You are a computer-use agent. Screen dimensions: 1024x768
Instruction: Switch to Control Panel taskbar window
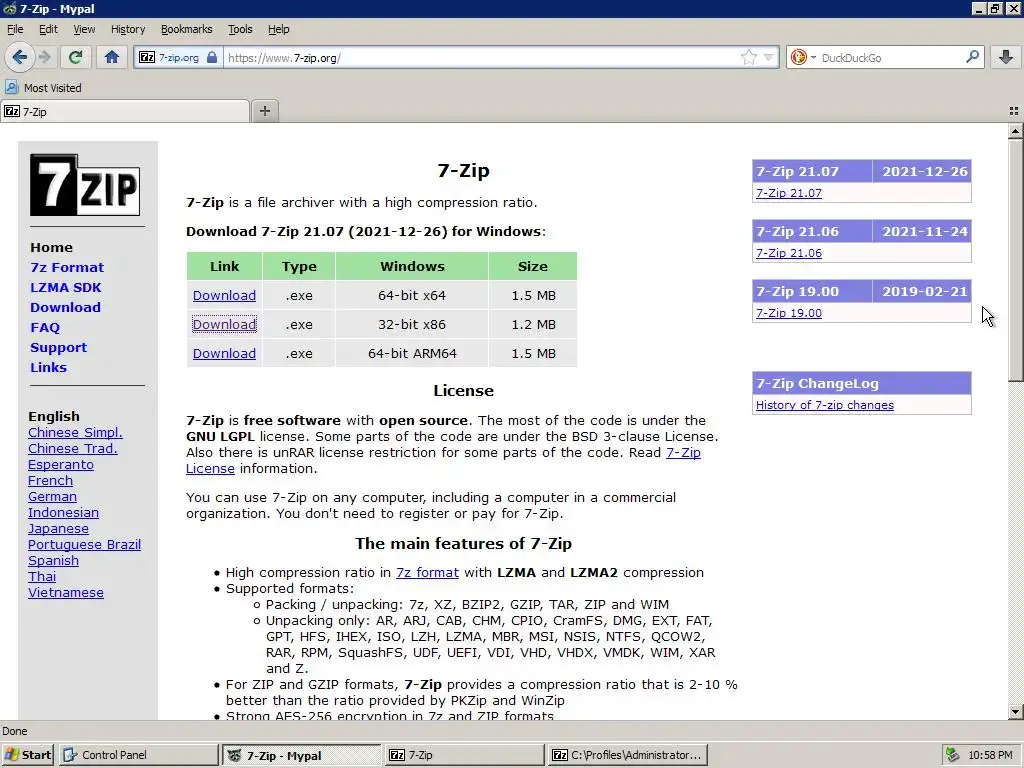pyautogui.click(x=138, y=755)
